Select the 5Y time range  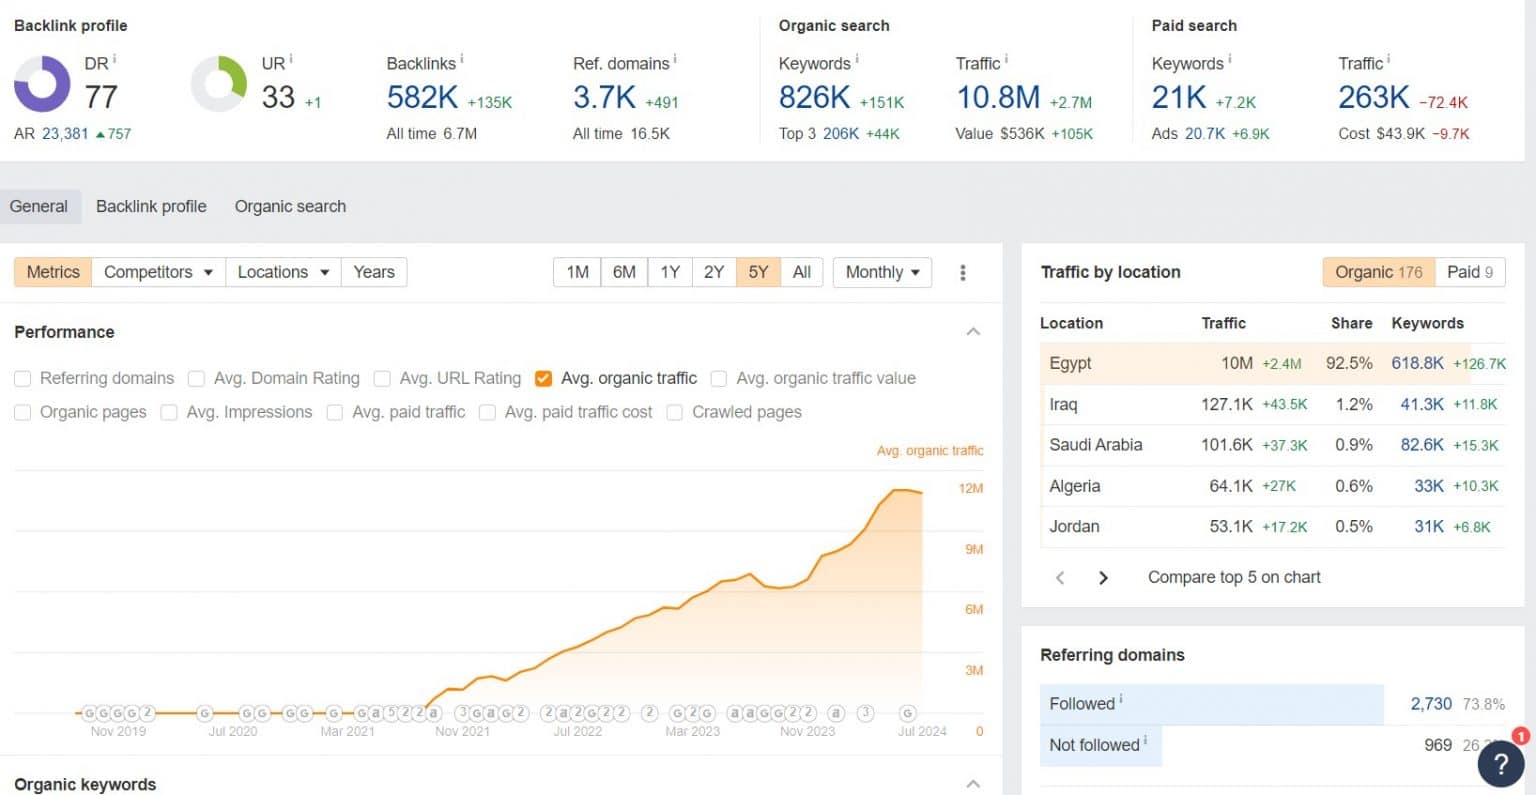coord(757,272)
